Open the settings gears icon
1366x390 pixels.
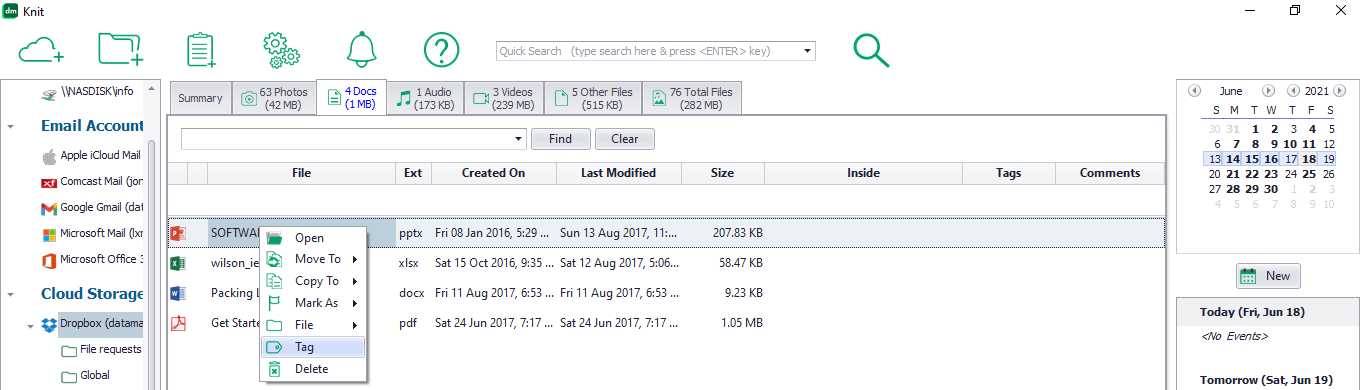point(281,49)
